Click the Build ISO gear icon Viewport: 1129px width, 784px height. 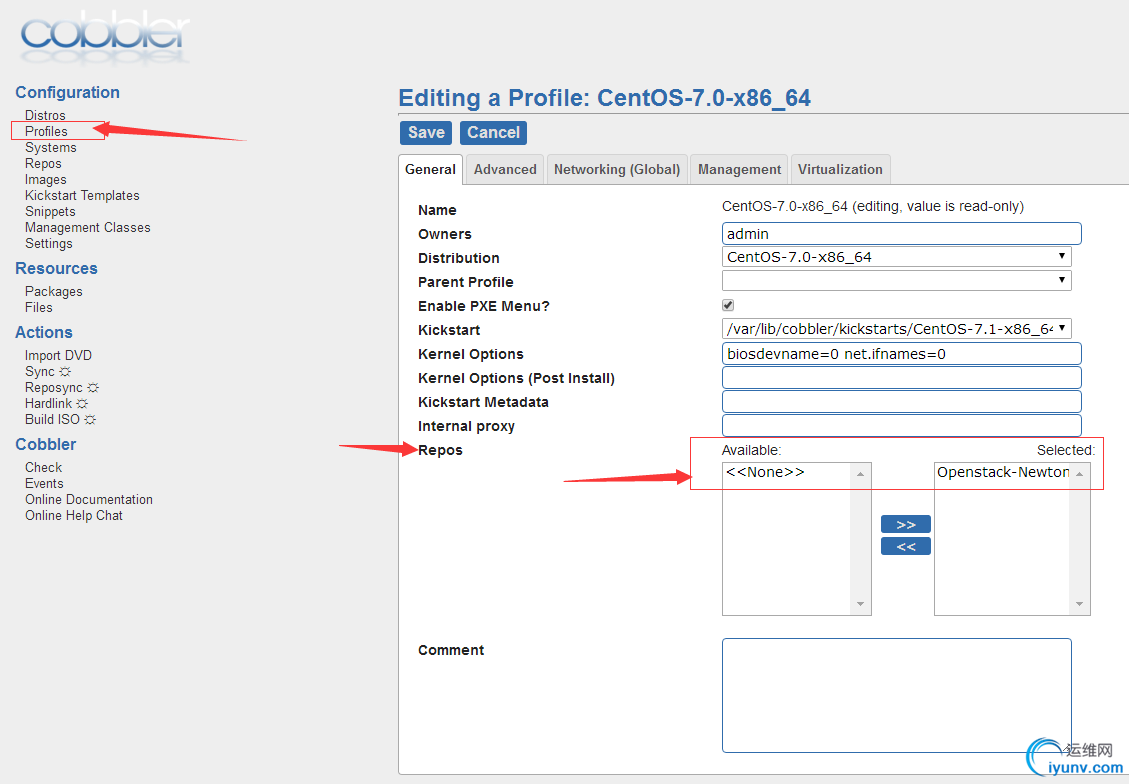pos(90,420)
